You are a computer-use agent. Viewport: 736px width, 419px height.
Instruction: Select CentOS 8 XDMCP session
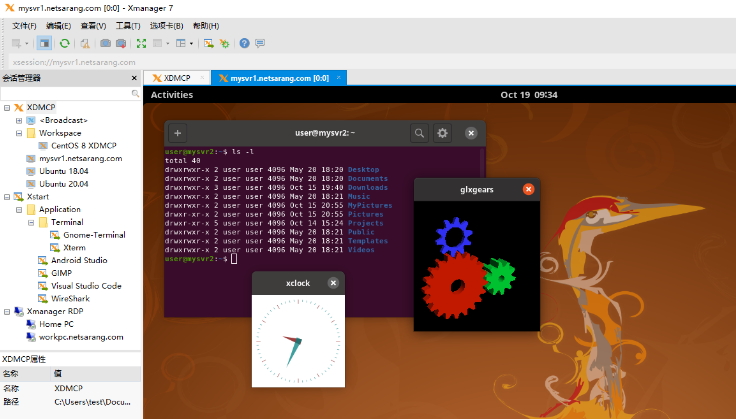pyautogui.click(x=84, y=145)
